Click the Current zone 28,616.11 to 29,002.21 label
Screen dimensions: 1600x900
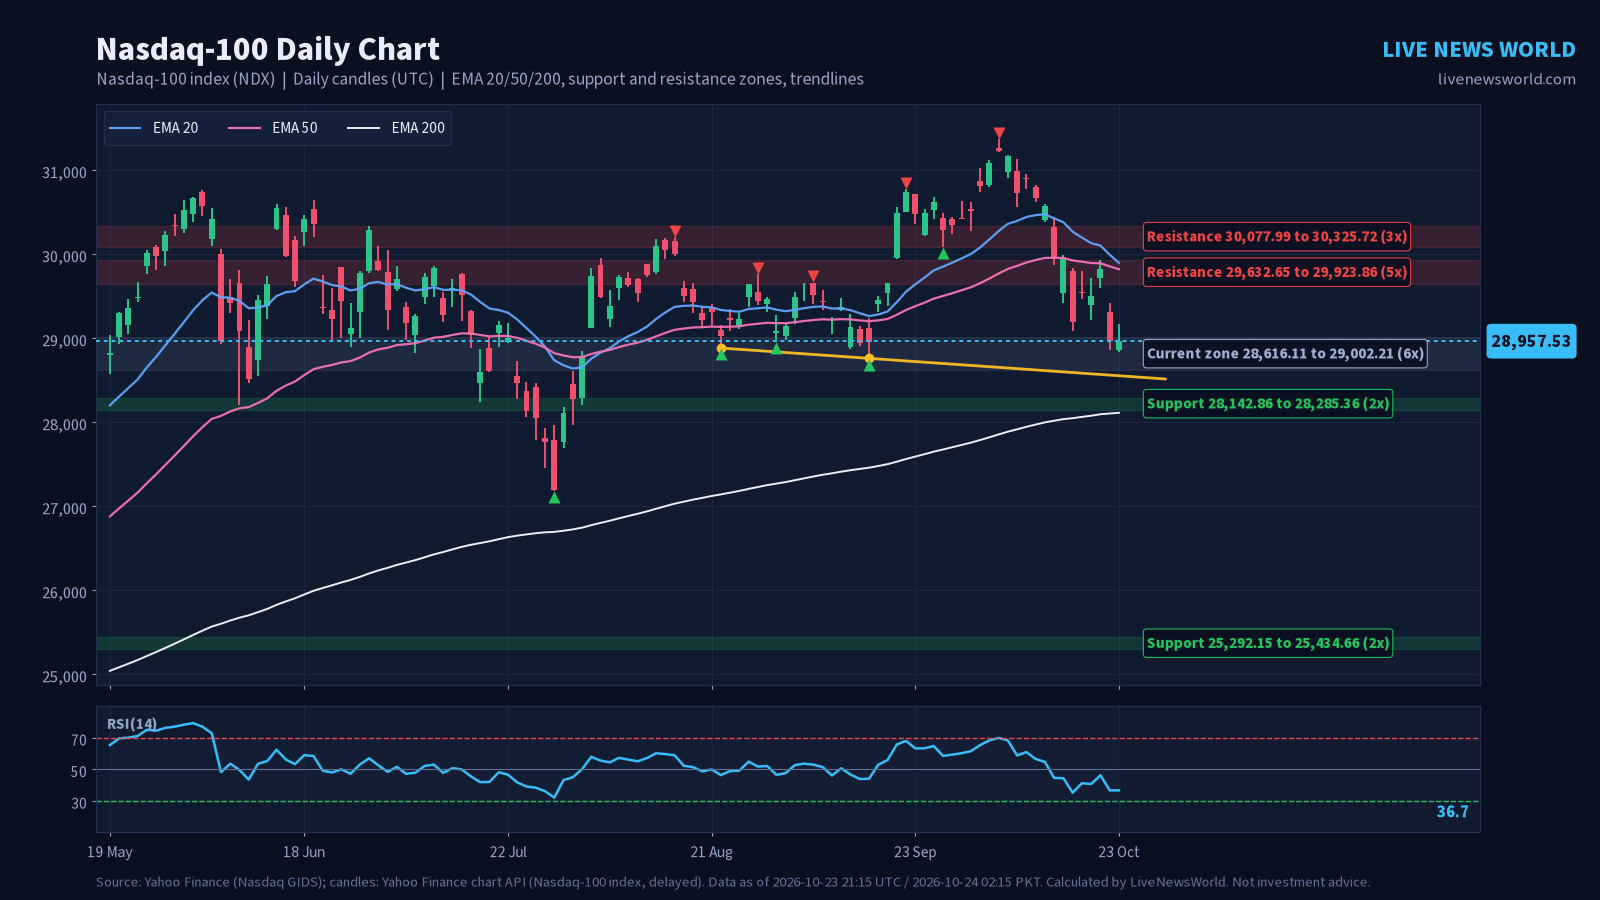pos(1285,353)
